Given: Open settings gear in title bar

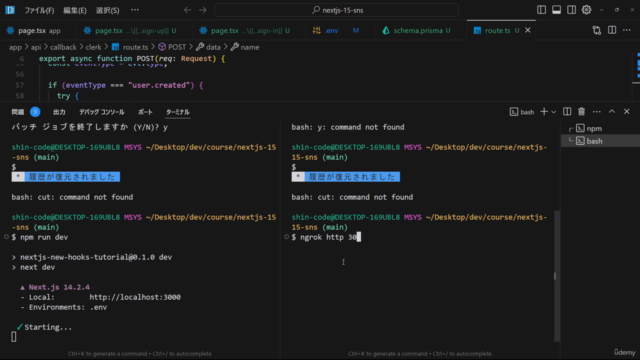Looking at the screenshot, I should (587, 10).
